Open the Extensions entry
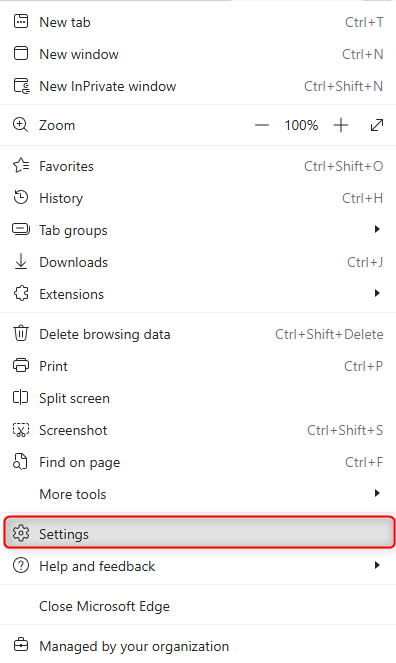 [x=198, y=294]
